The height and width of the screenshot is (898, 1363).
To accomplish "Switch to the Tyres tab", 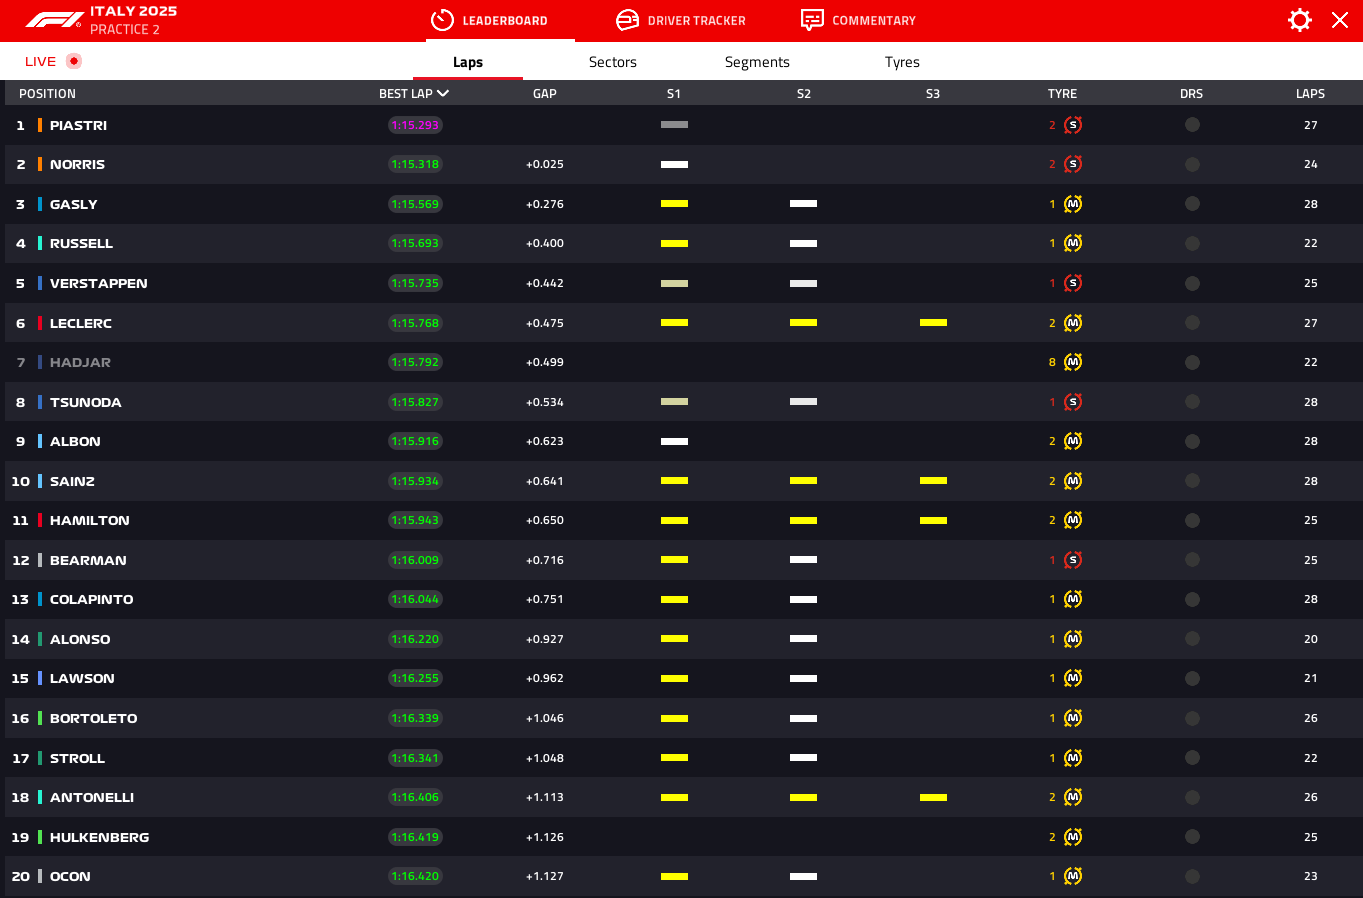I will (x=902, y=62).
